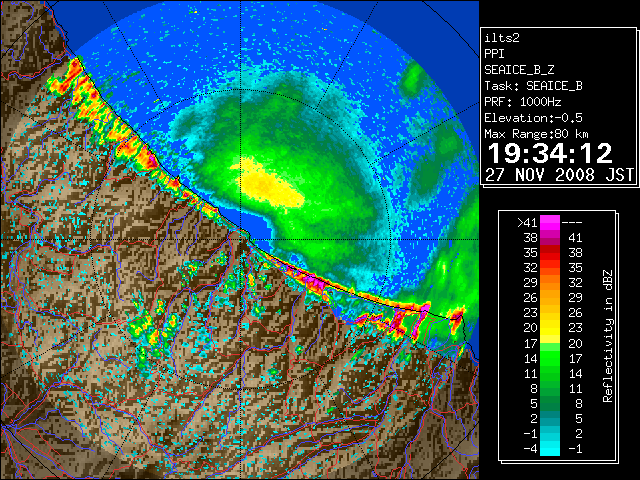Viewport: 640px width, 480px height.
Task: Pick the bright green 14-17 dBZ swatch
Action: point(550,358)
